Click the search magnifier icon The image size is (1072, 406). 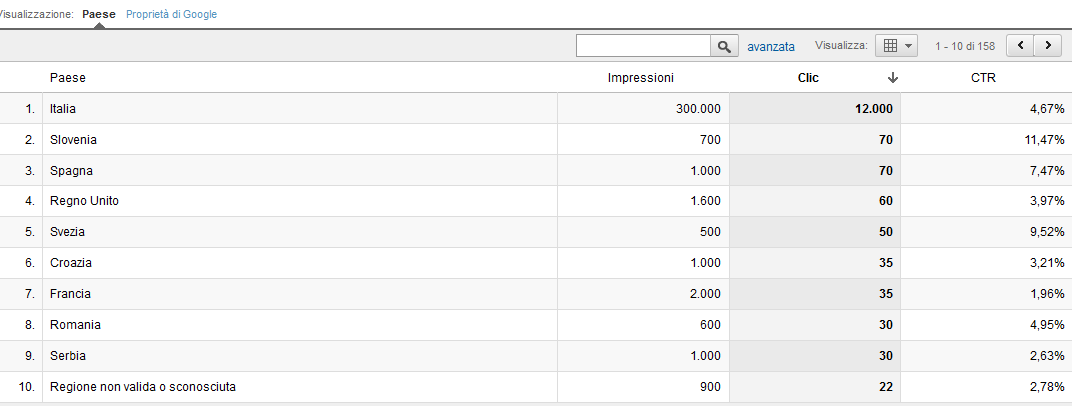723,46
